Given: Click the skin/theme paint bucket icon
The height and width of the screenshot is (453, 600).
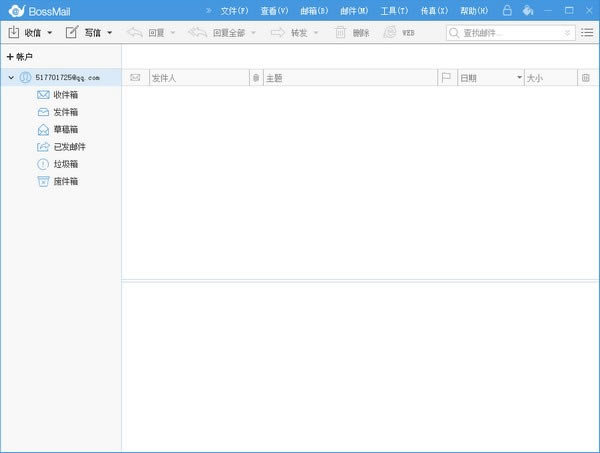Looking at the screenshot, I should tap(528, 10).
